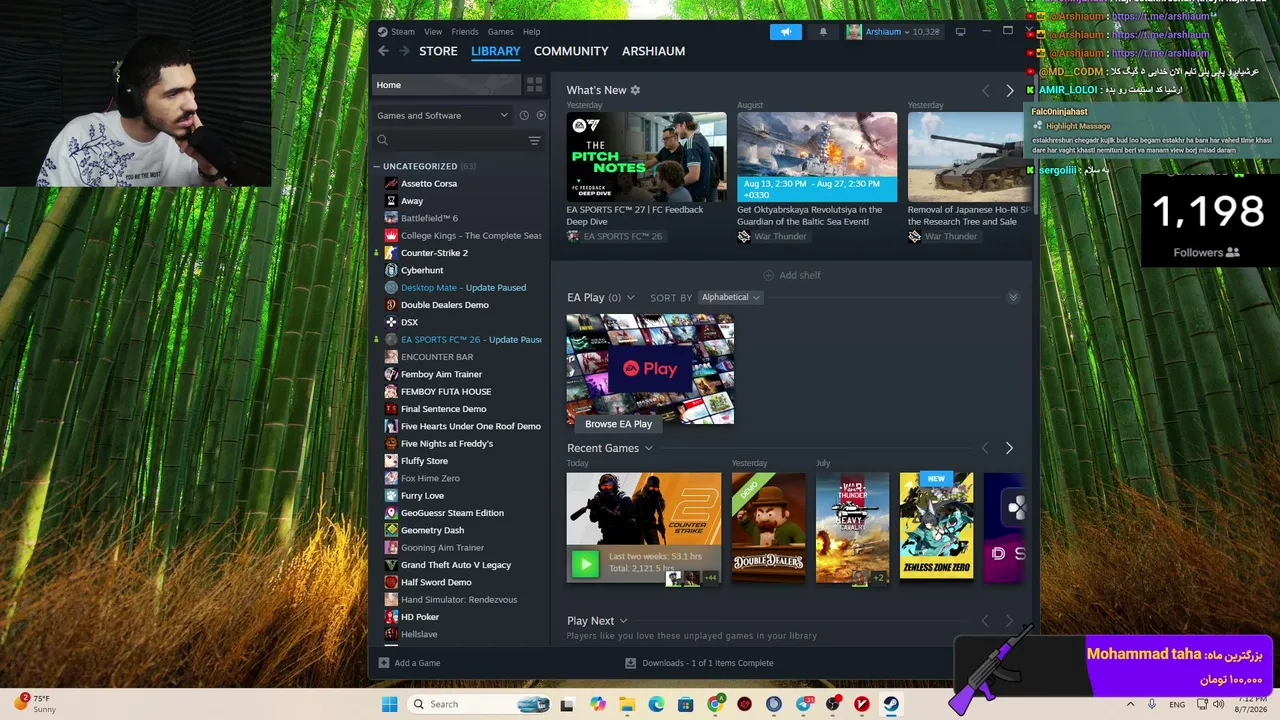Open the notifications bell in Steam

pos(823,32)
